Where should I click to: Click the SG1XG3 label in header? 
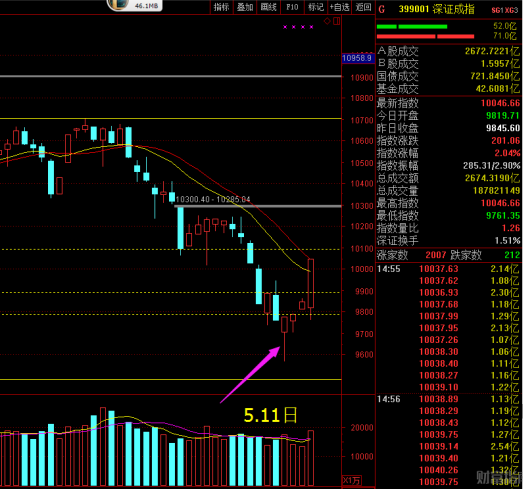pos(504,10)
